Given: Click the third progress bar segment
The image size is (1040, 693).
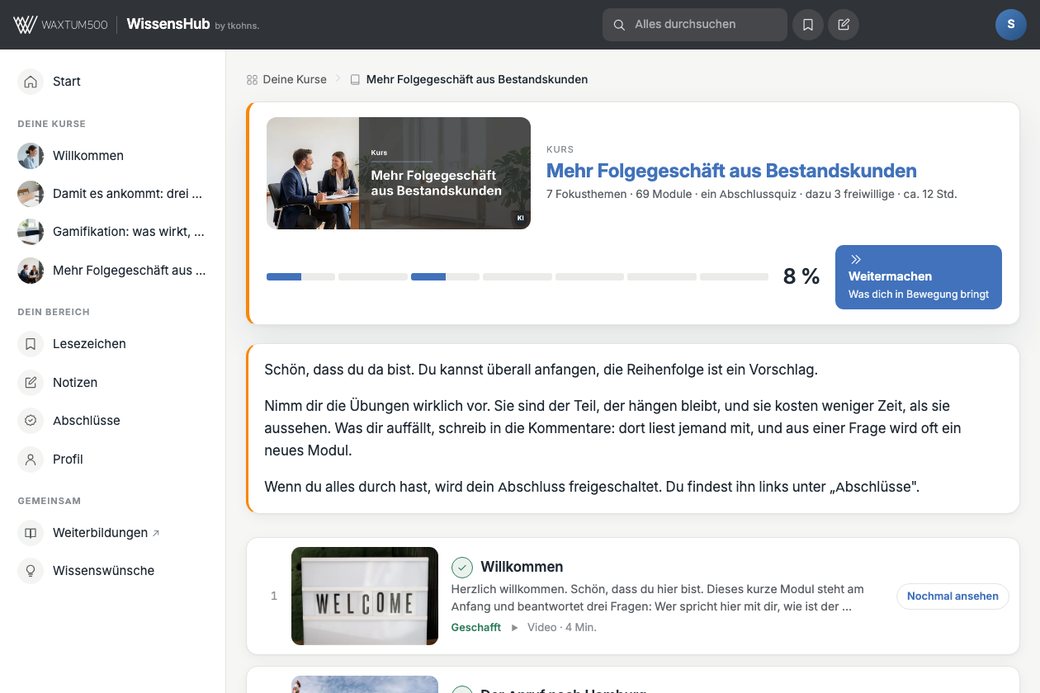Looking at the screenshot, I should click(445, 277).
